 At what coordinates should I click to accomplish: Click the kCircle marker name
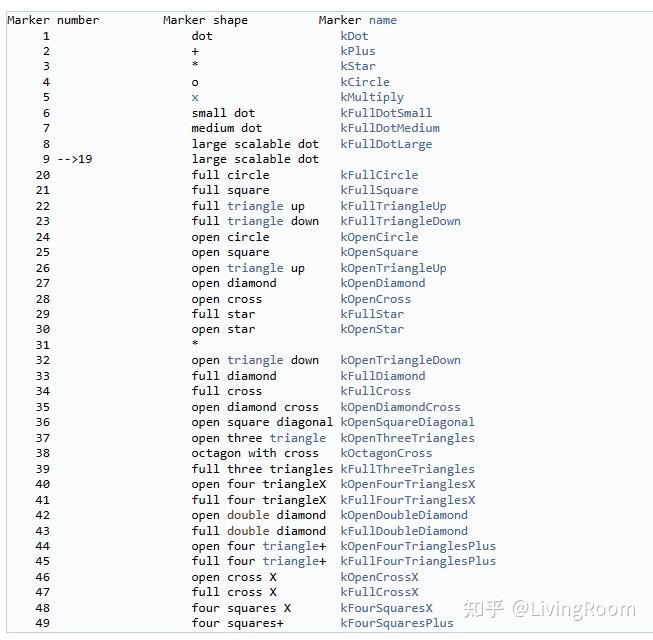click(x=365, y=82)
